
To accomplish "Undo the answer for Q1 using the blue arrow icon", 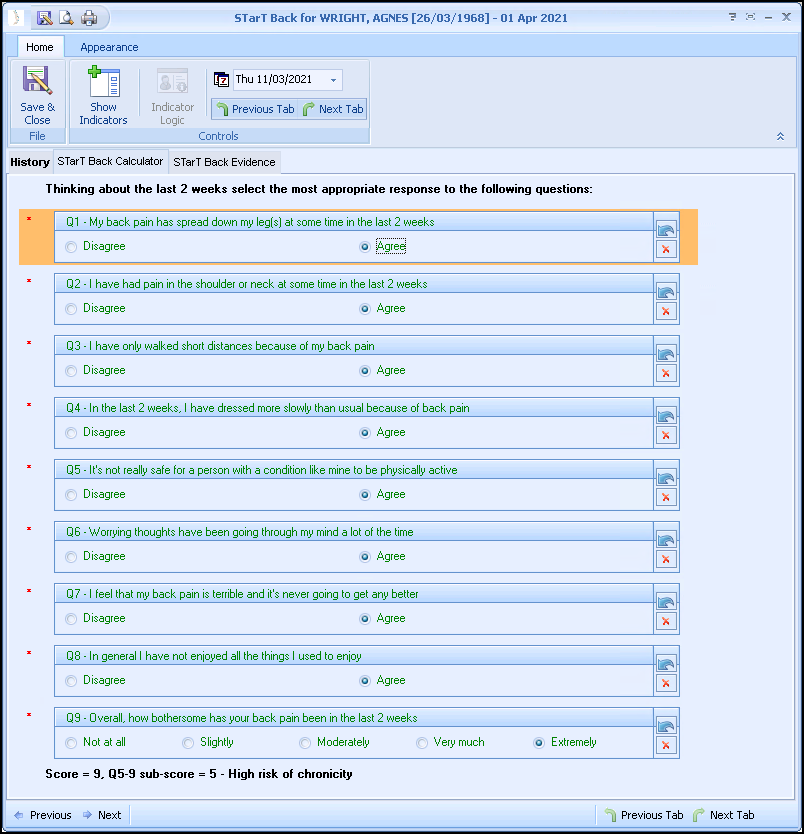I will (x=666, y=227).
